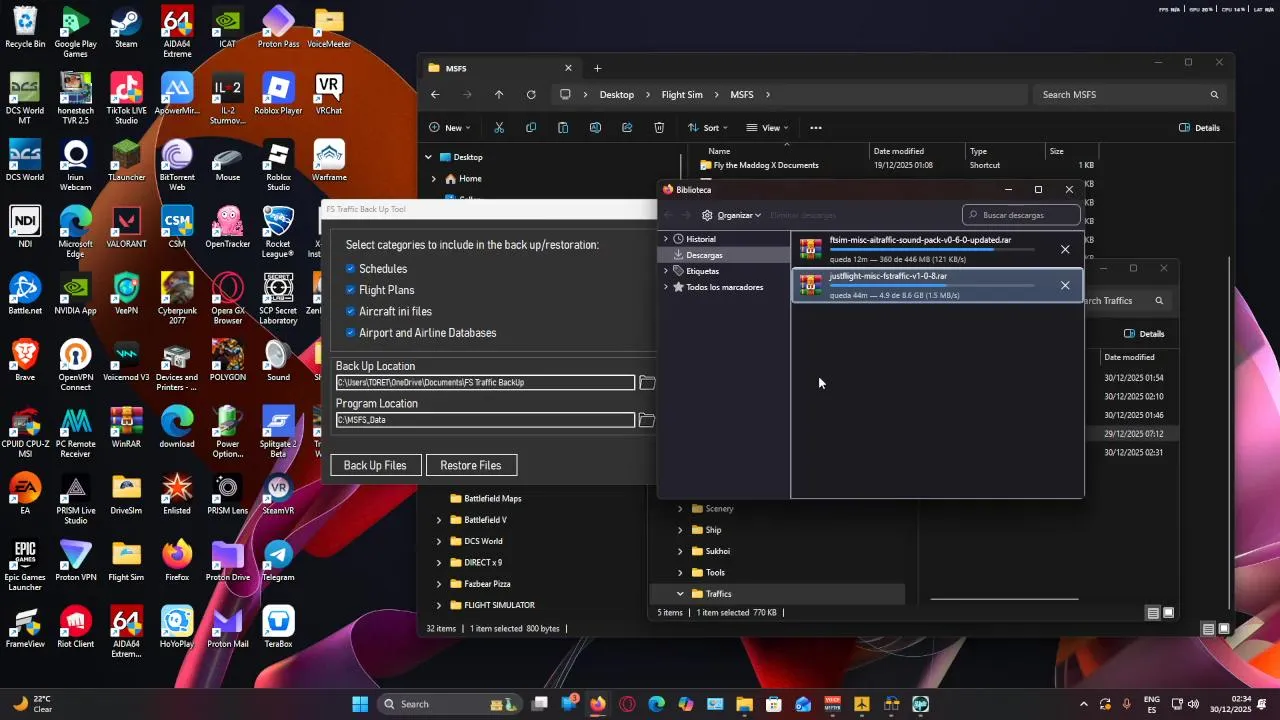
Task: Toggle the Flight Plans checkbox
Action: coord(351,290)
